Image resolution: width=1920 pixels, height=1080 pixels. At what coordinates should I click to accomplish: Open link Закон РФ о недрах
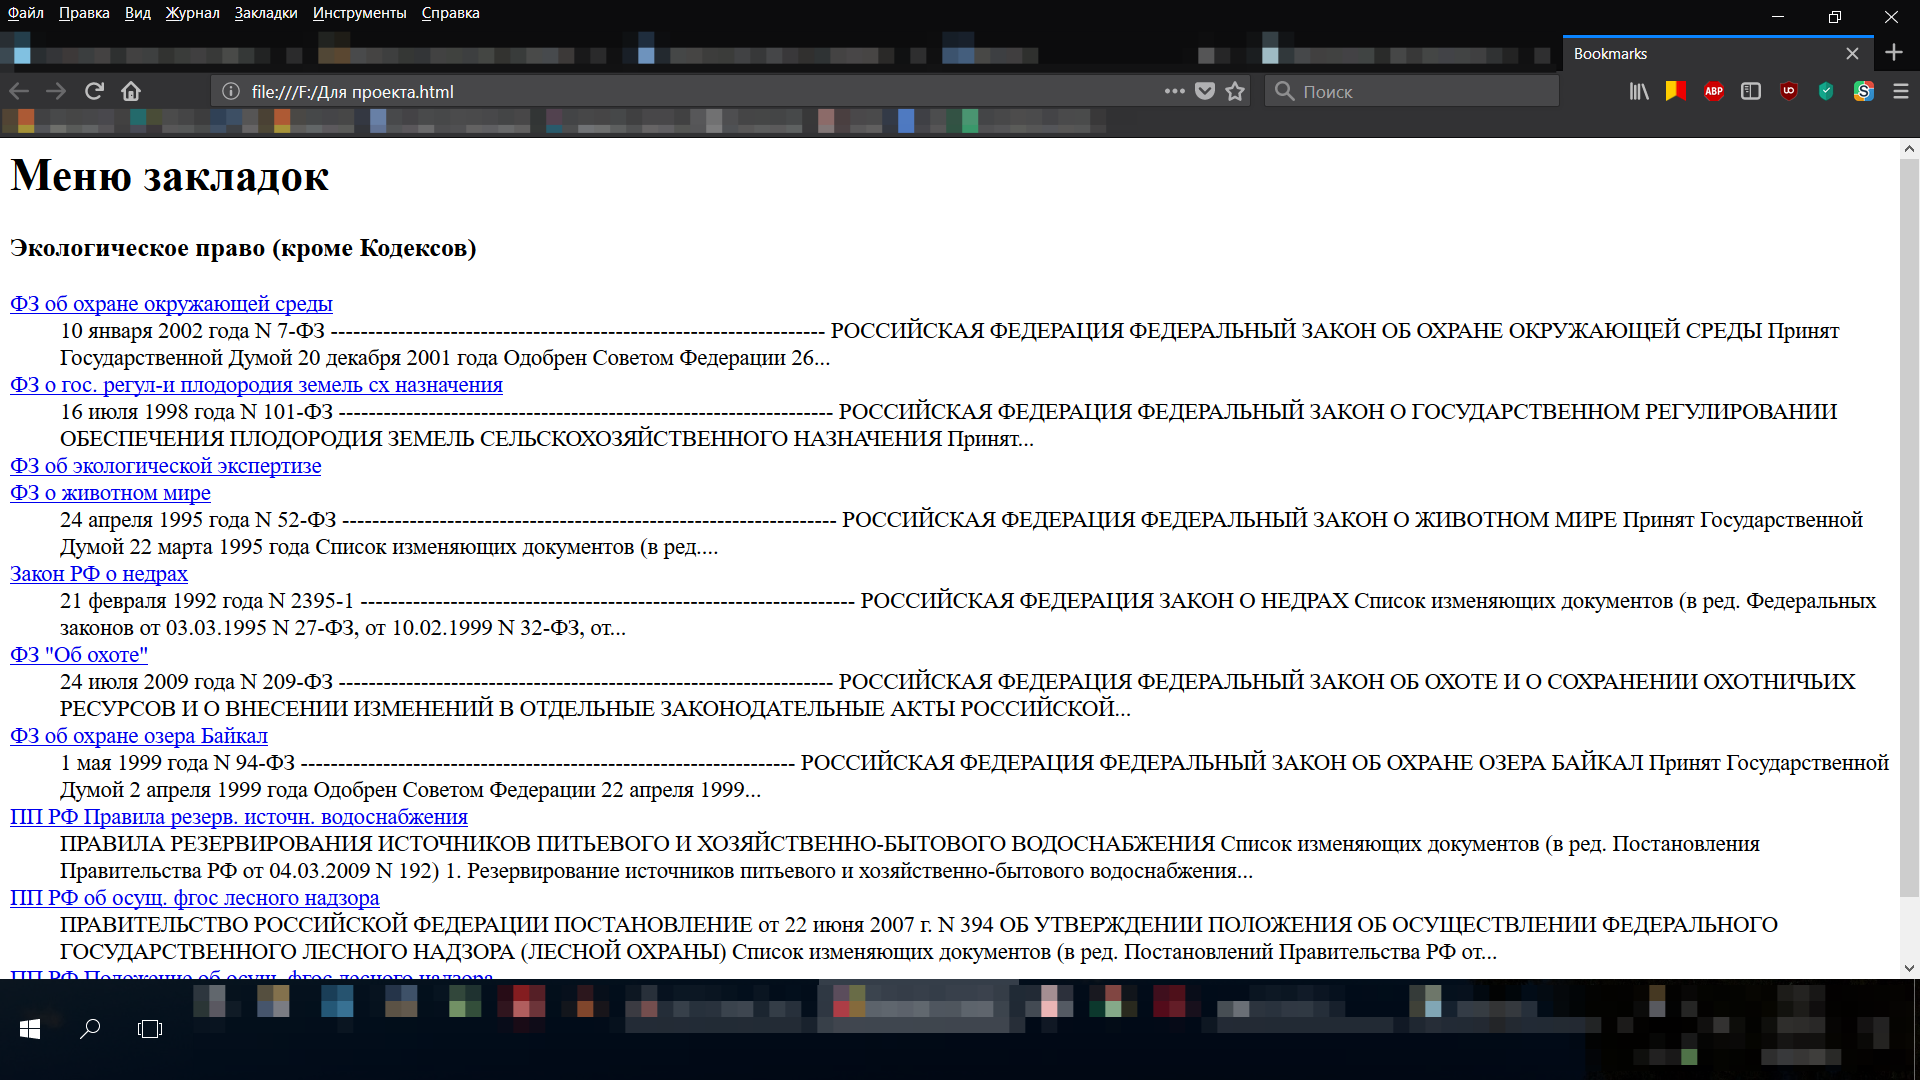point(98,574)
